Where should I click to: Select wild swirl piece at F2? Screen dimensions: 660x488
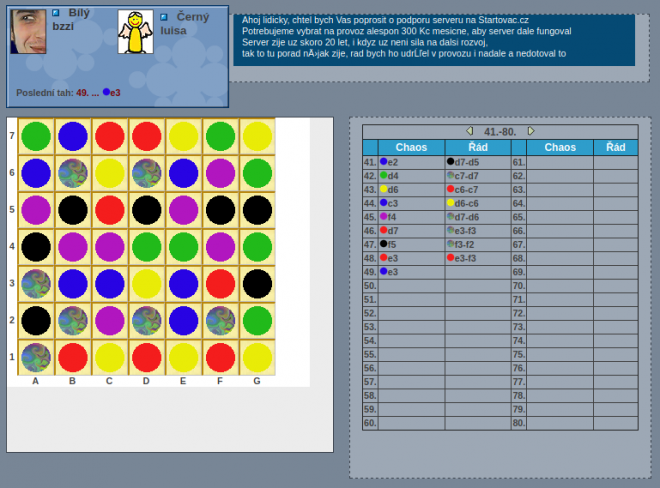[220, 320]
